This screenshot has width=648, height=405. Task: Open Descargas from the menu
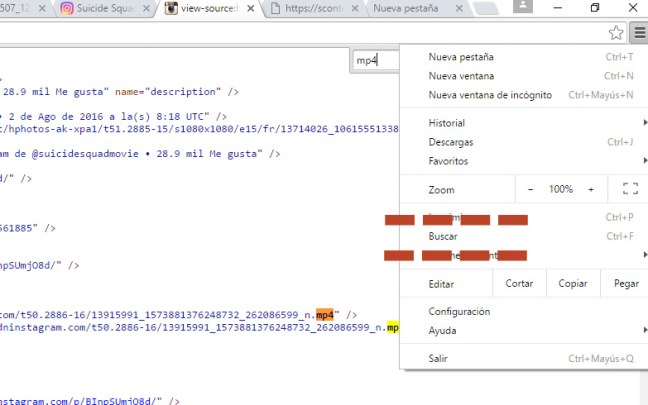(451, 142)
